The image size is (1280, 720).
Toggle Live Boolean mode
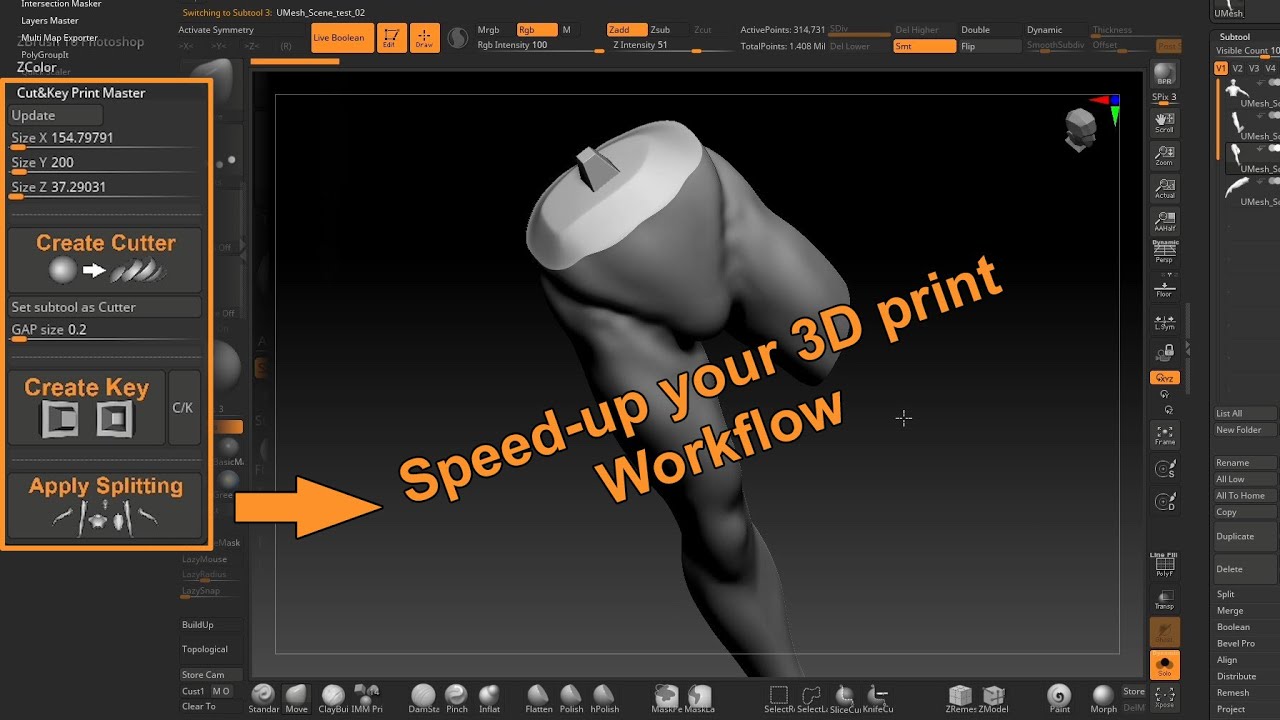pyautogui.click(x=339, y=38)
